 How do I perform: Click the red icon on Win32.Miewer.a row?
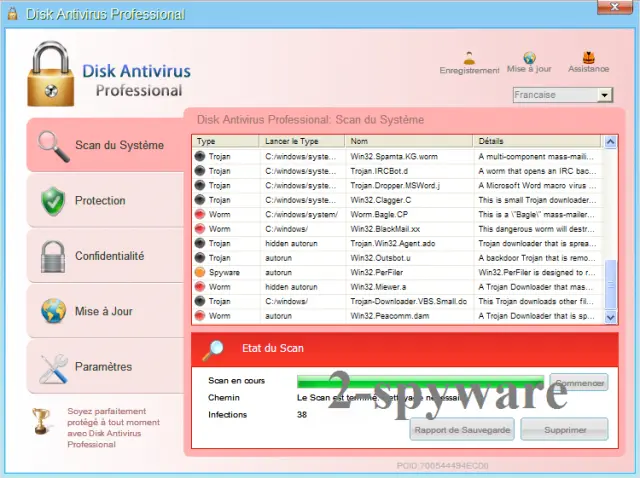(200, 287)
